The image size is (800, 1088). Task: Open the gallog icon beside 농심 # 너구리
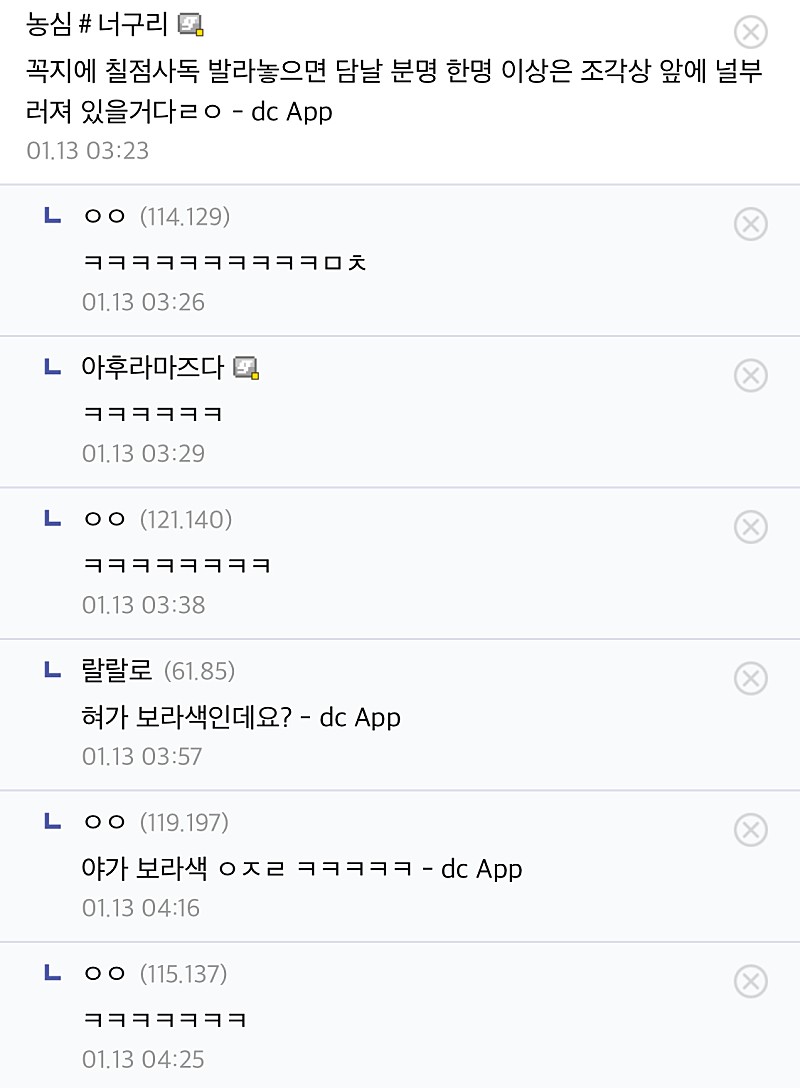click(x=191, y=25)
